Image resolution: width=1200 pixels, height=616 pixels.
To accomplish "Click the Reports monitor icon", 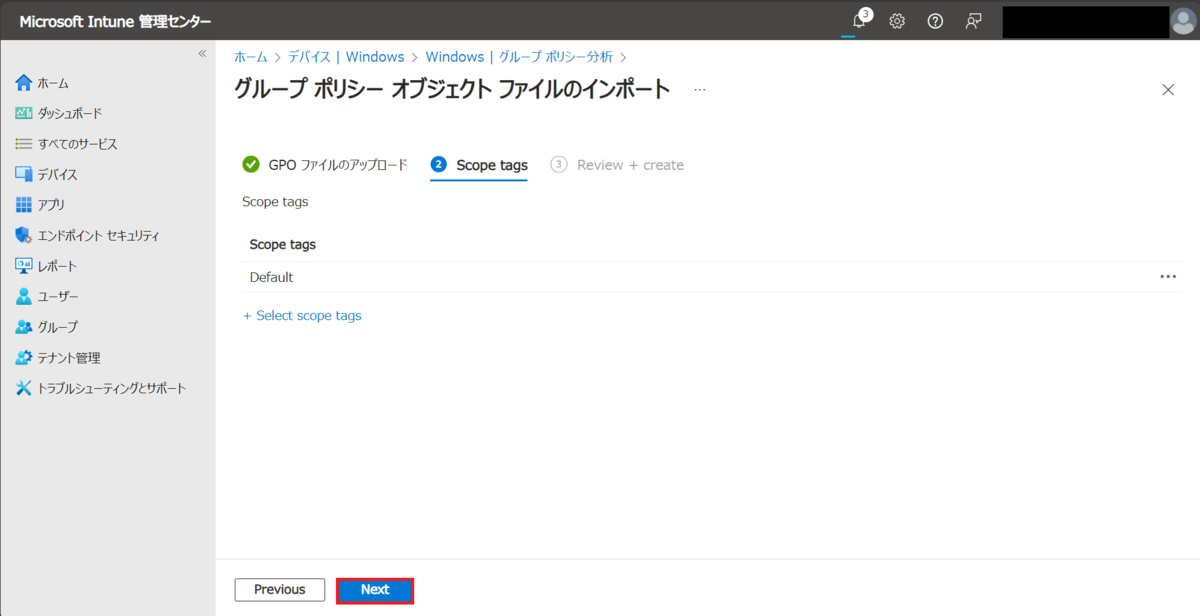I will (x=24, y=266).
